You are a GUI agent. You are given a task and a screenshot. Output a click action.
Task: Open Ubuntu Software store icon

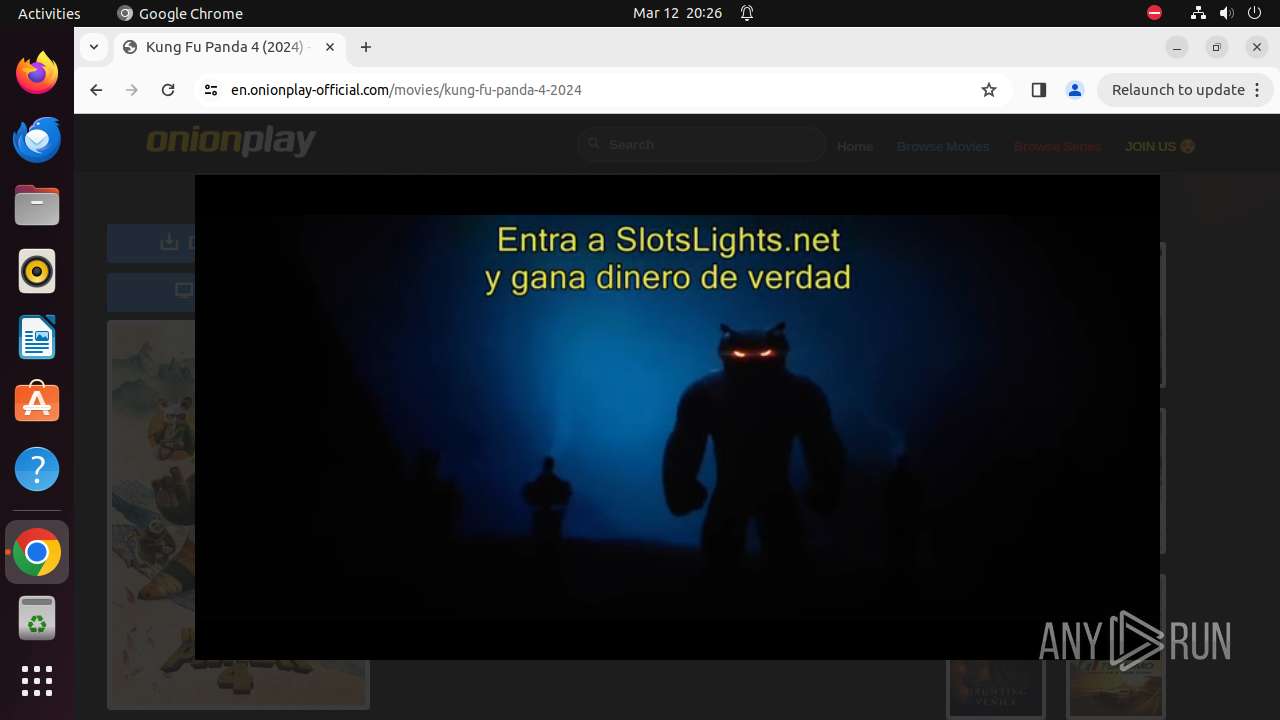pos(37,403)
